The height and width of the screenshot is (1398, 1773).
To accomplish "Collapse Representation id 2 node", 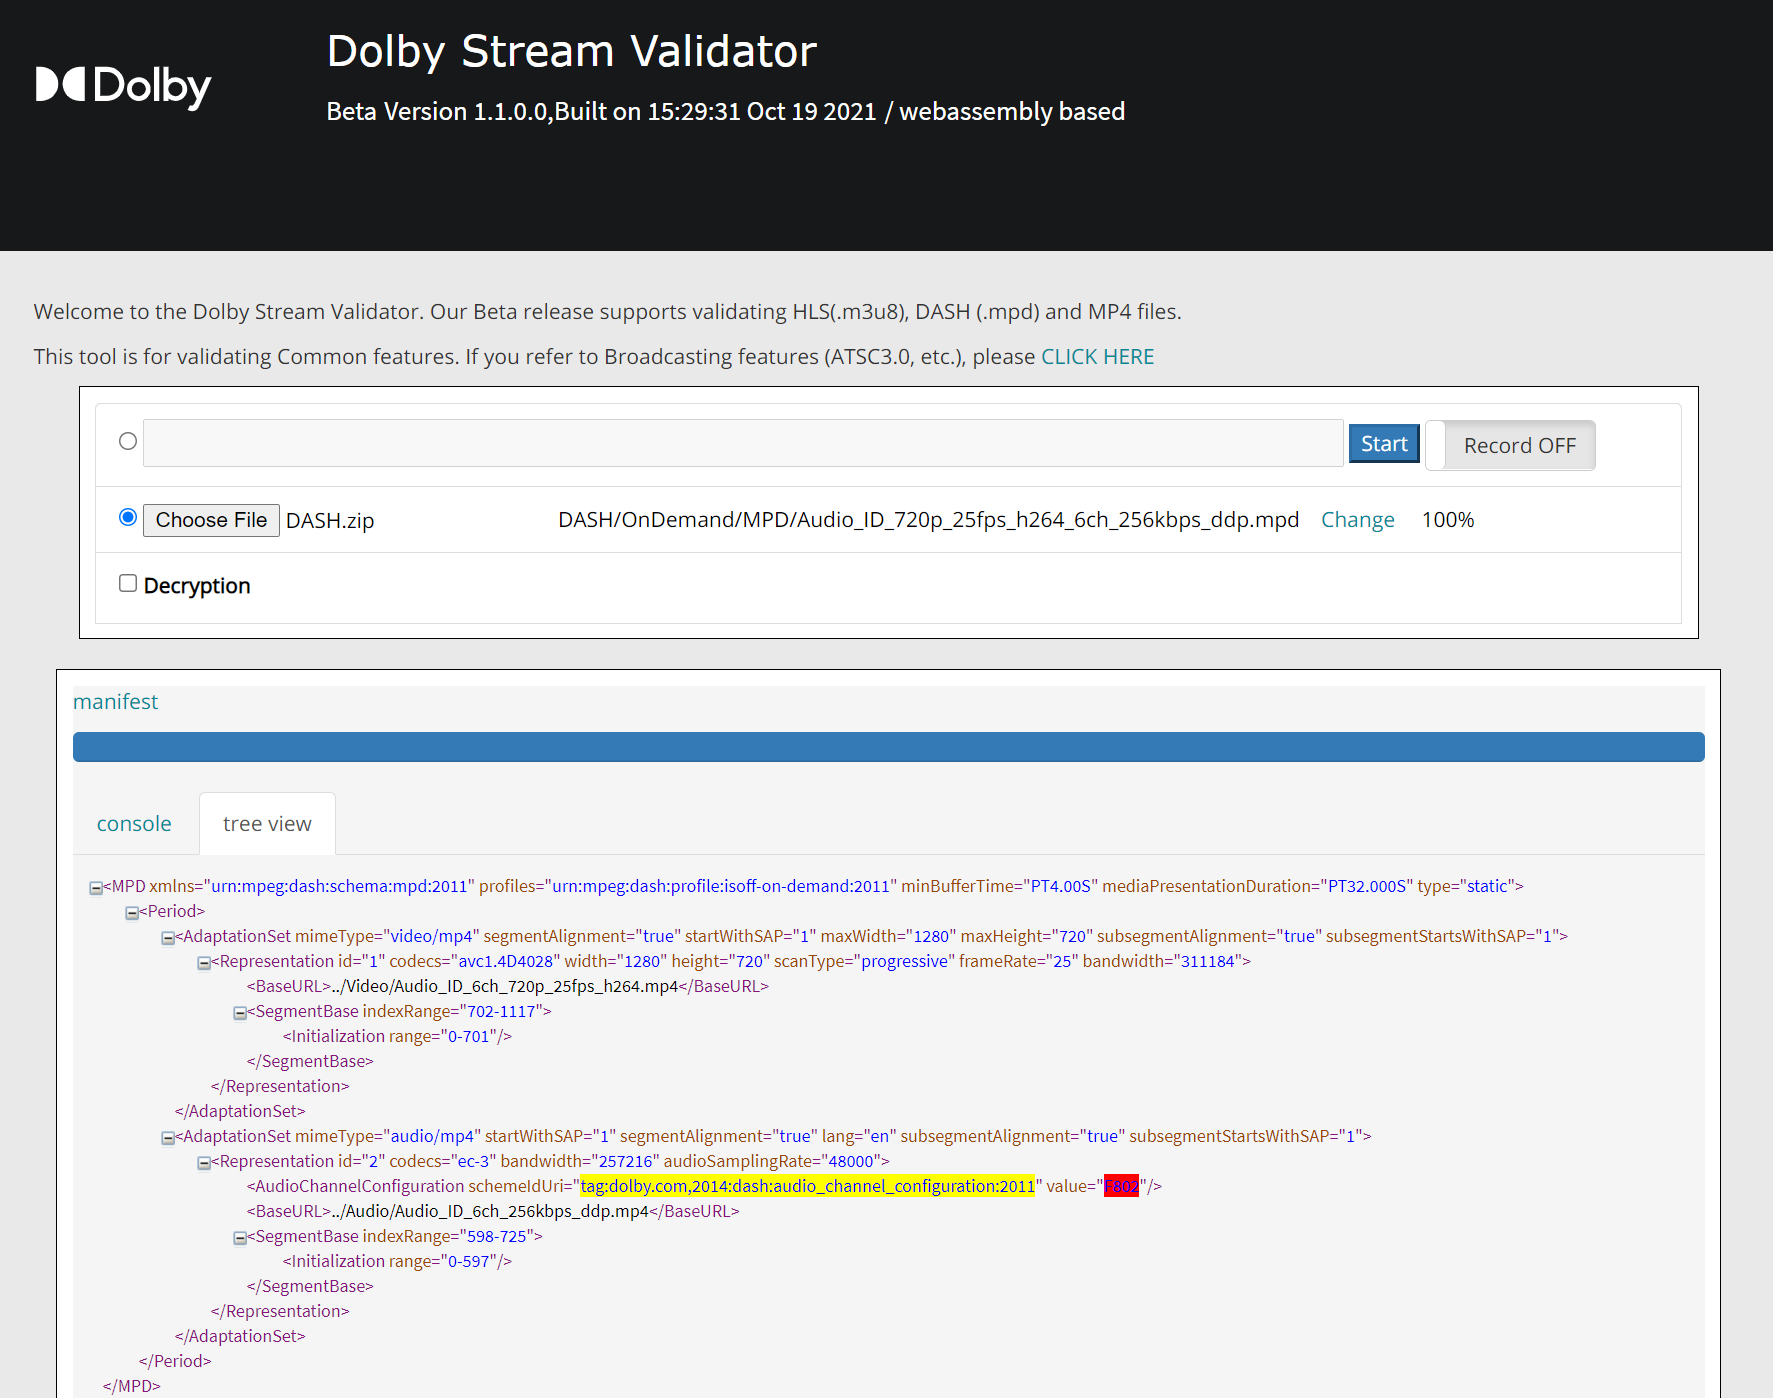I will tap(203, 1161).
